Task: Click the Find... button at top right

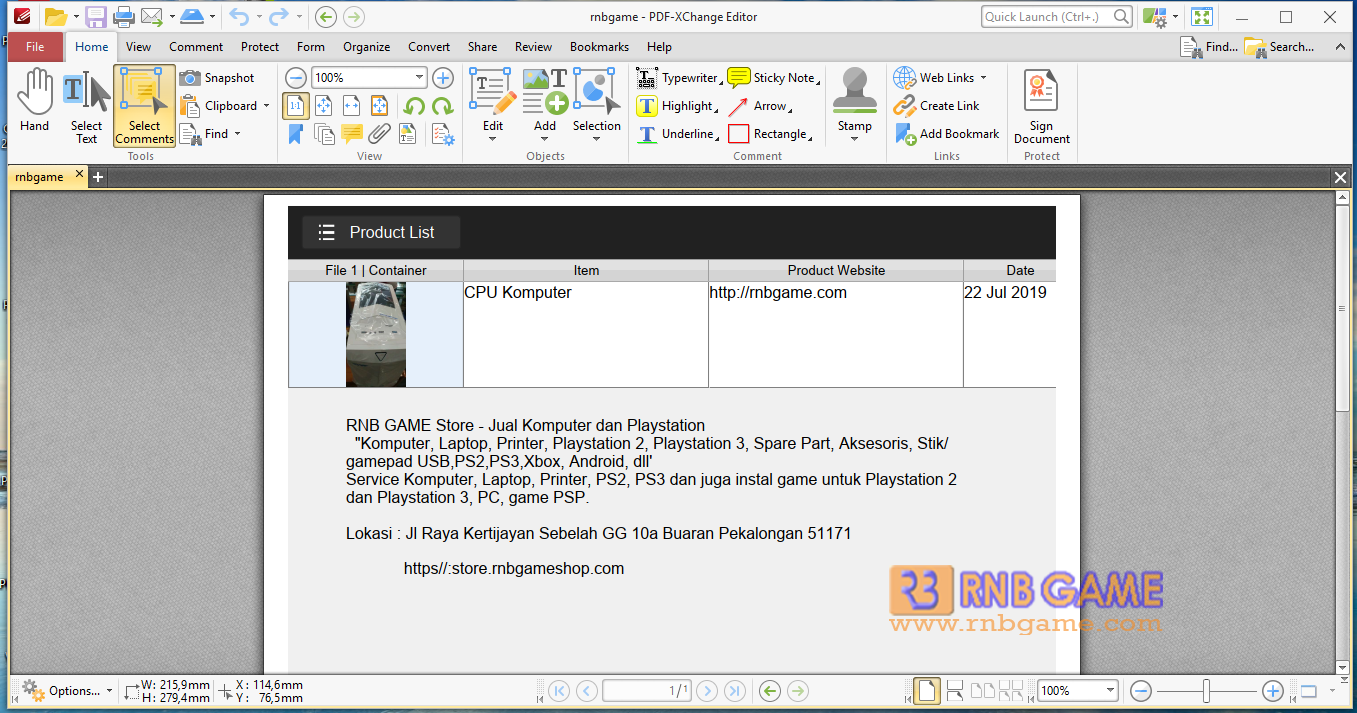Action: click(x=1209, y=47)
